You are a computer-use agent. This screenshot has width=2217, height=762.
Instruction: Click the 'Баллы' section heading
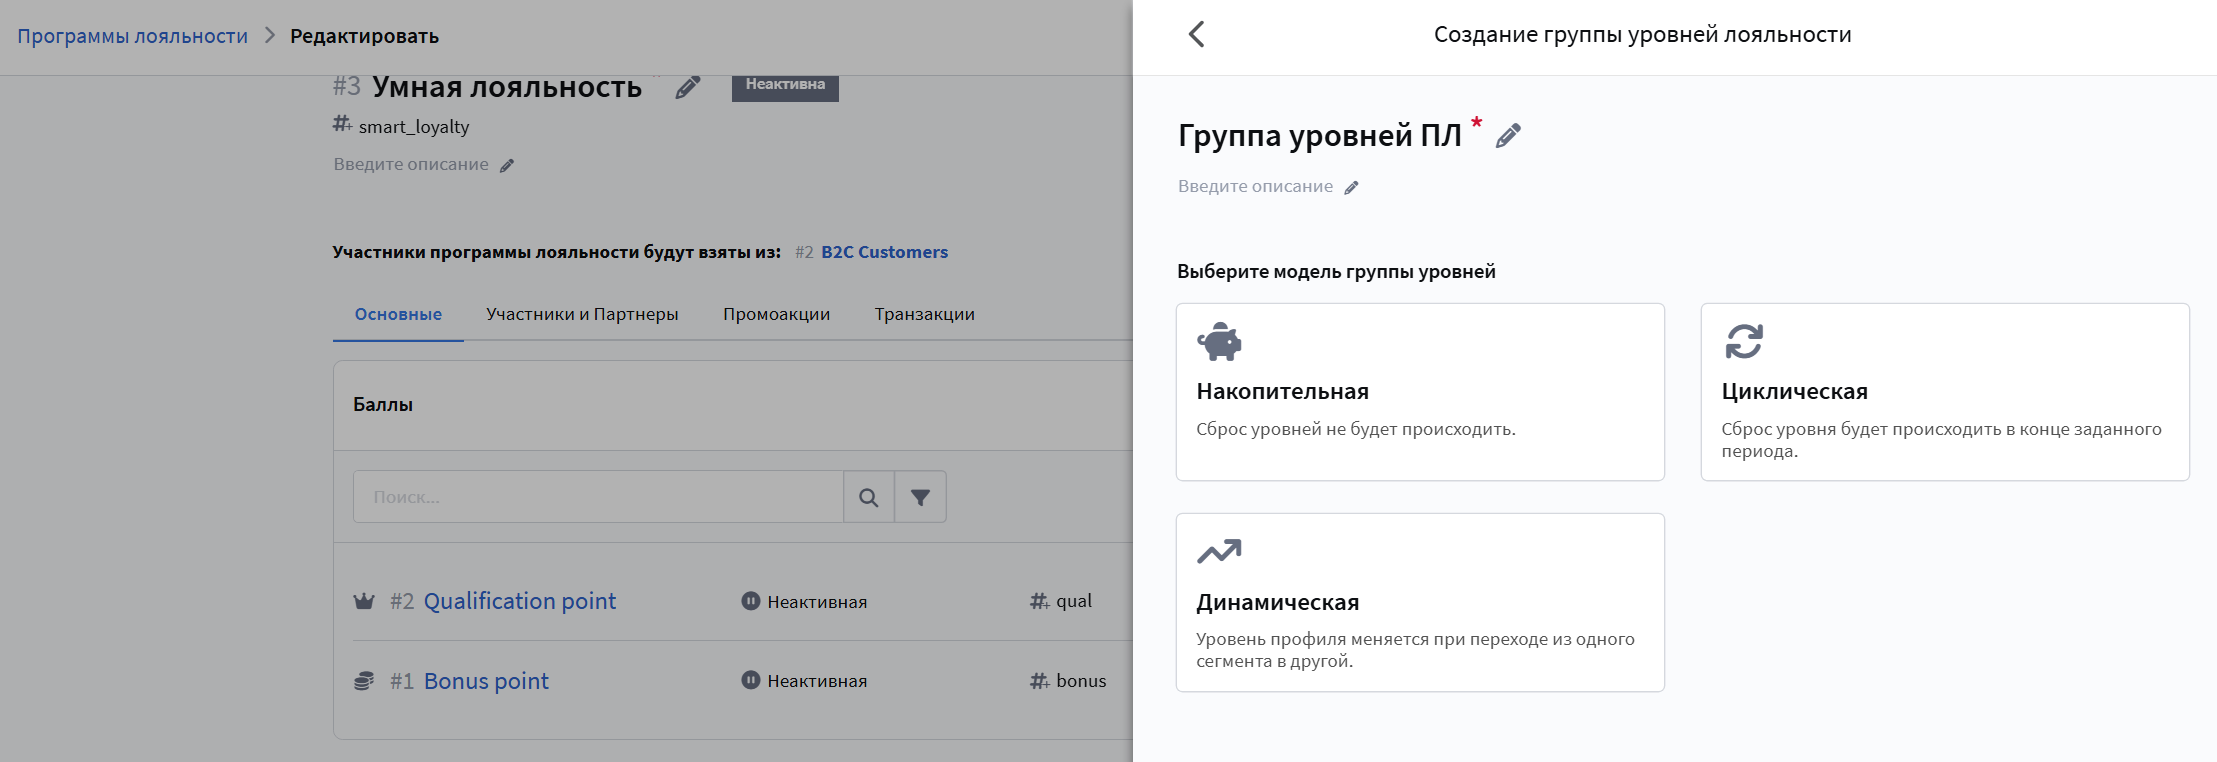[383, 405]
